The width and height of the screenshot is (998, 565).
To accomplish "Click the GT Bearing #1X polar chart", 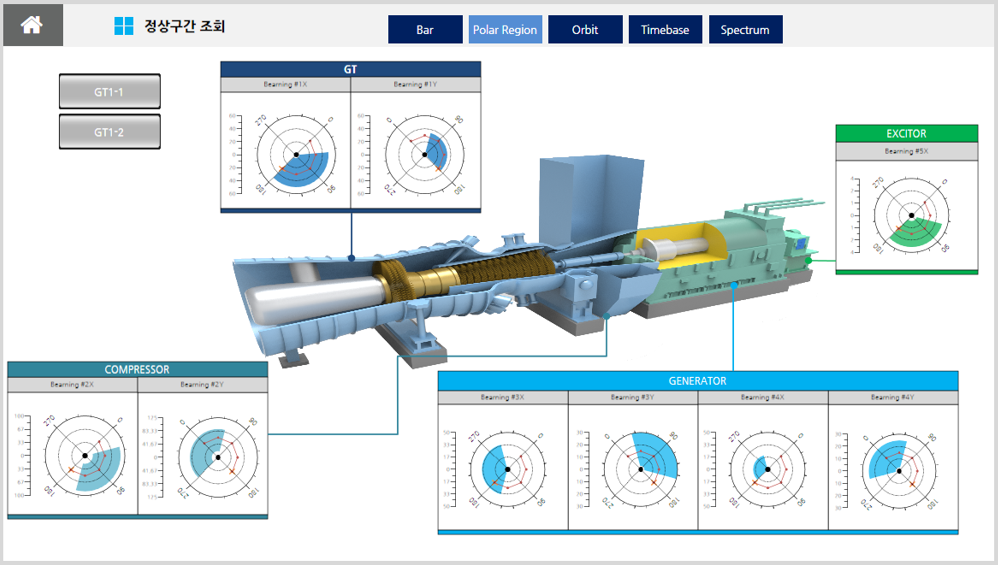I will [x=295, y=154].
